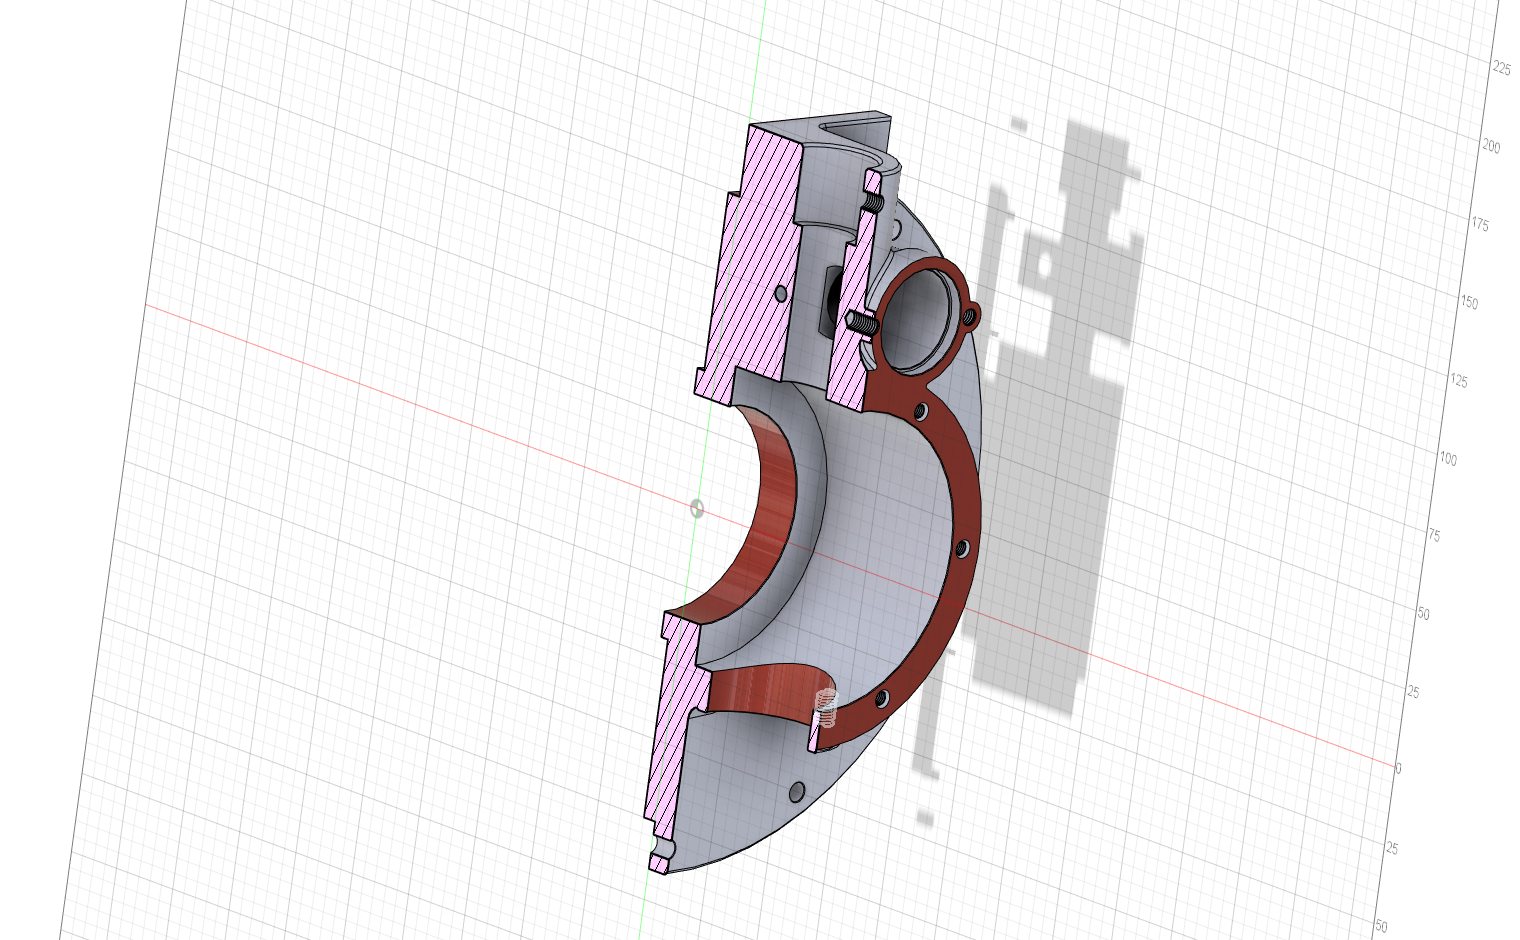Viewport: 1520px width, 940px height.
Task: Select the upper threaded screw in housing
Action: 873,204
